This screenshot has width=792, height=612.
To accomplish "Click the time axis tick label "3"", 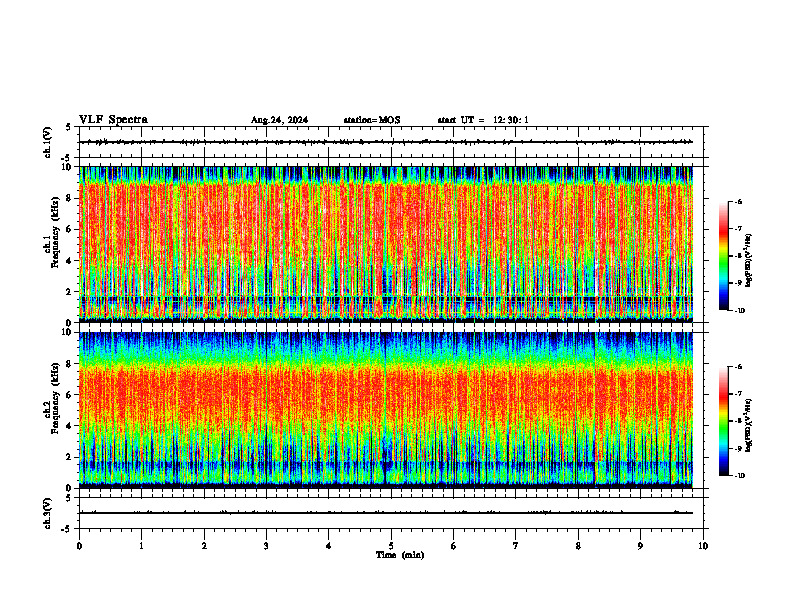I will pos(266,546).
